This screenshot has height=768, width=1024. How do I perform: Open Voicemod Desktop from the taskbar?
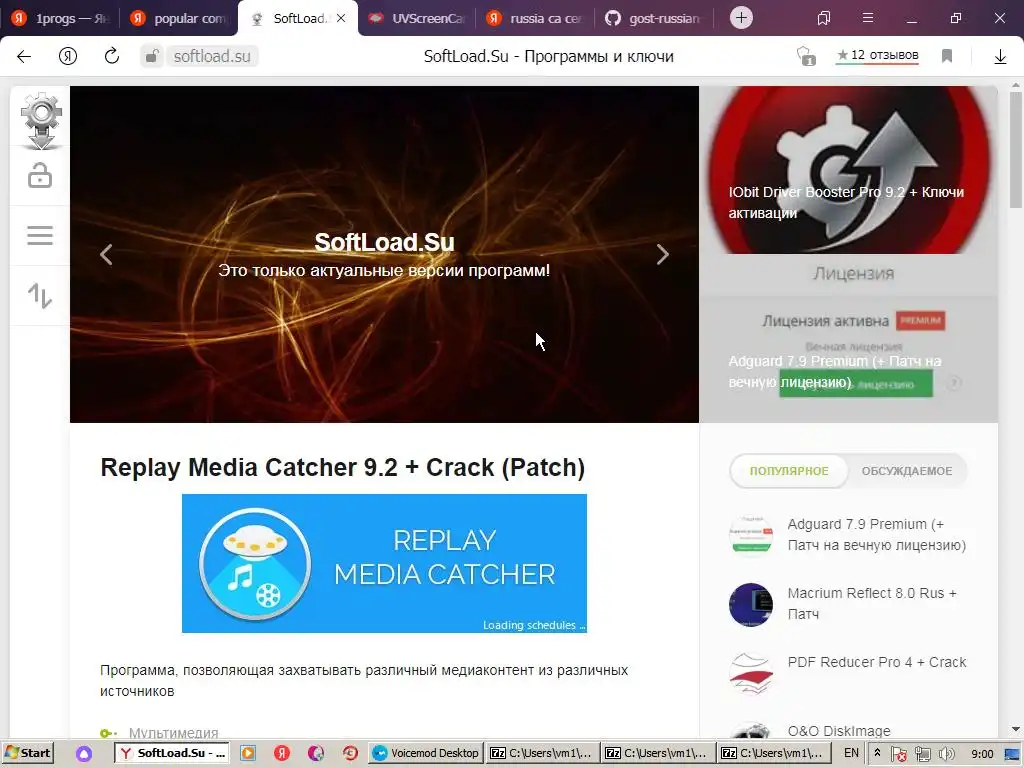pos(426,753)
